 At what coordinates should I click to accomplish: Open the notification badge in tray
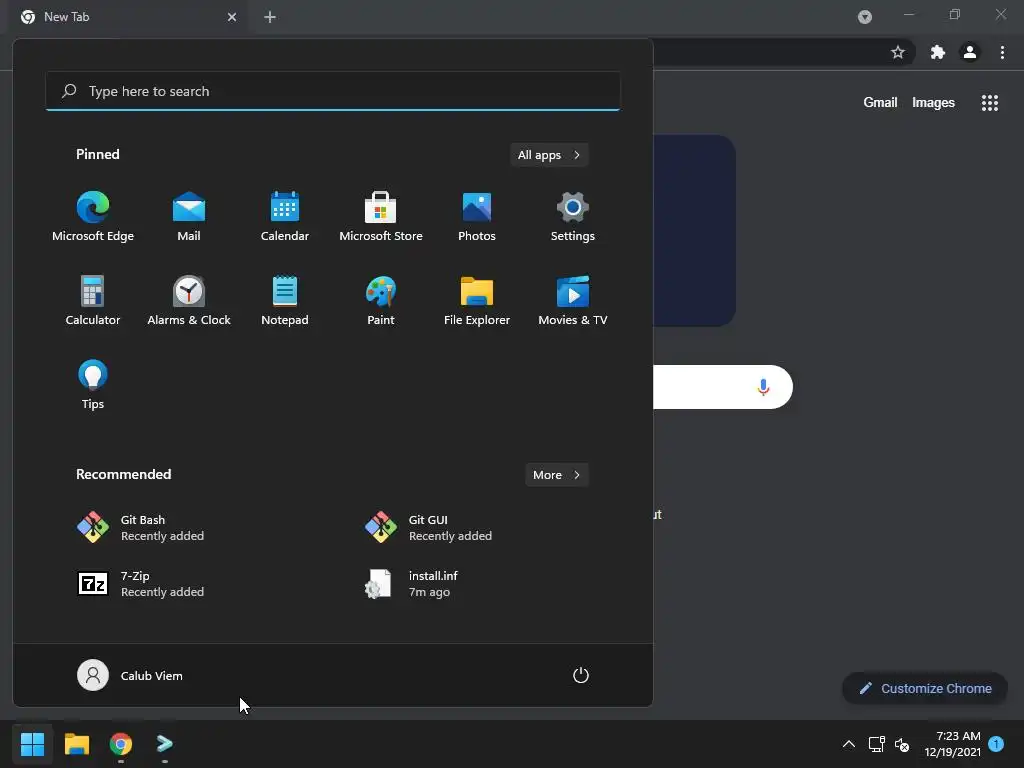click(996, 743)
